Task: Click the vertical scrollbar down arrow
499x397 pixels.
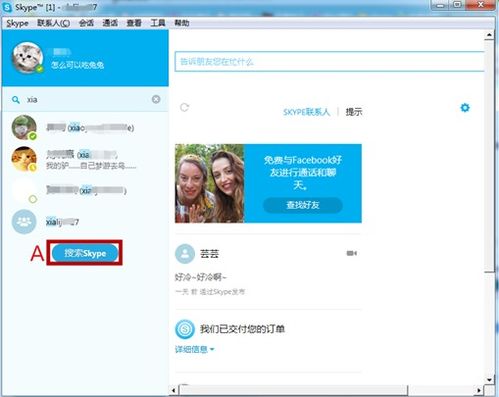Action: (x=489, y=380)
